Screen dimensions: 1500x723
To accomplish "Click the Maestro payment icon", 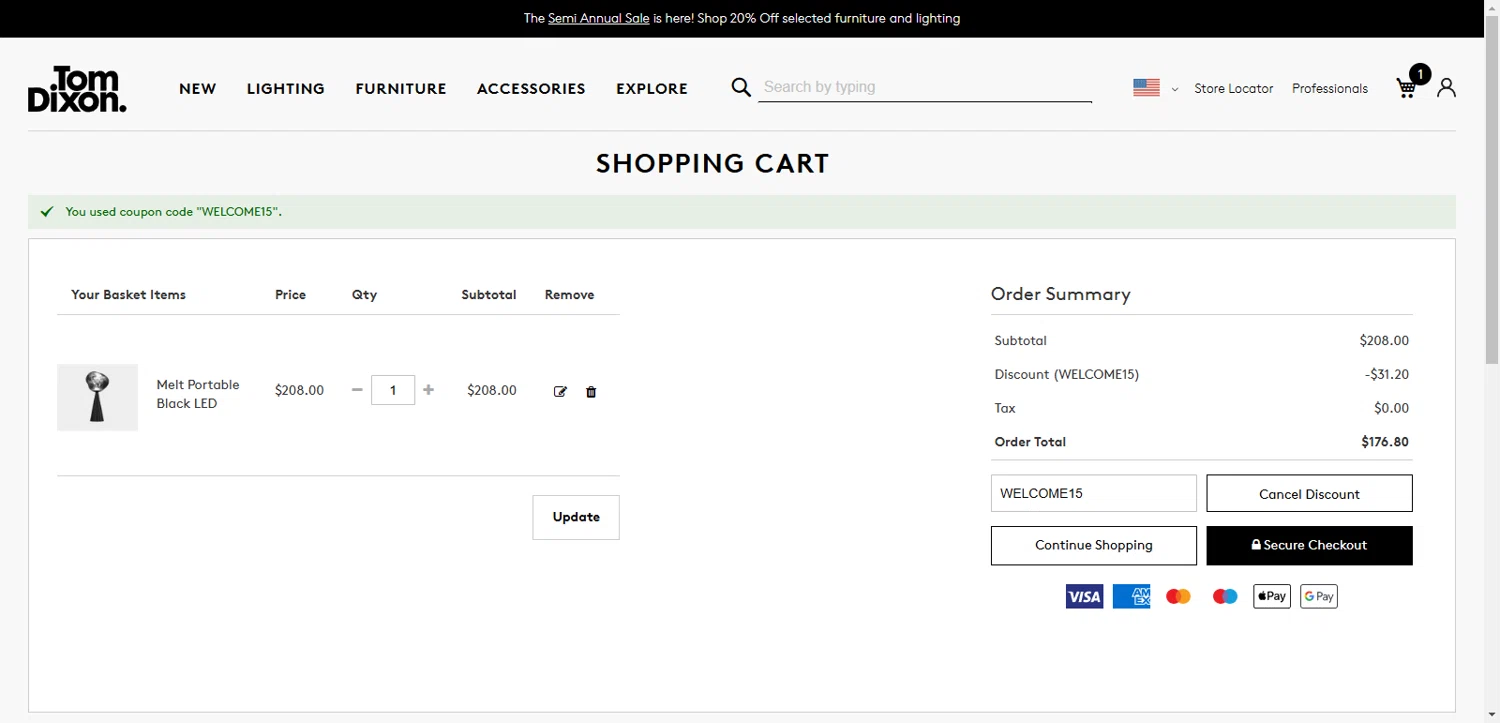I will pos(1225,597).
